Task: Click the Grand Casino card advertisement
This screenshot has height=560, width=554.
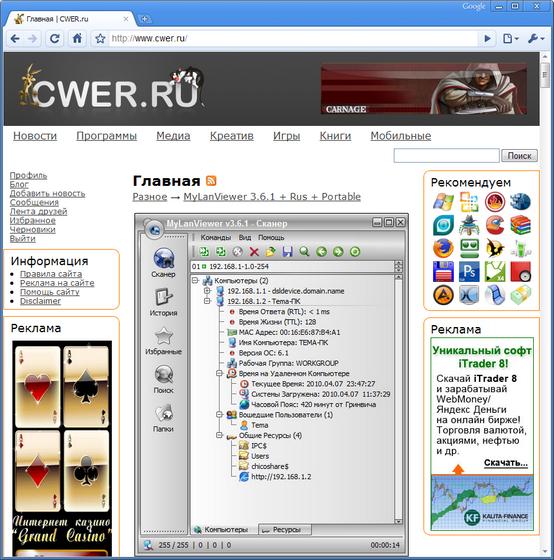Action: click(x=62, y=448)
